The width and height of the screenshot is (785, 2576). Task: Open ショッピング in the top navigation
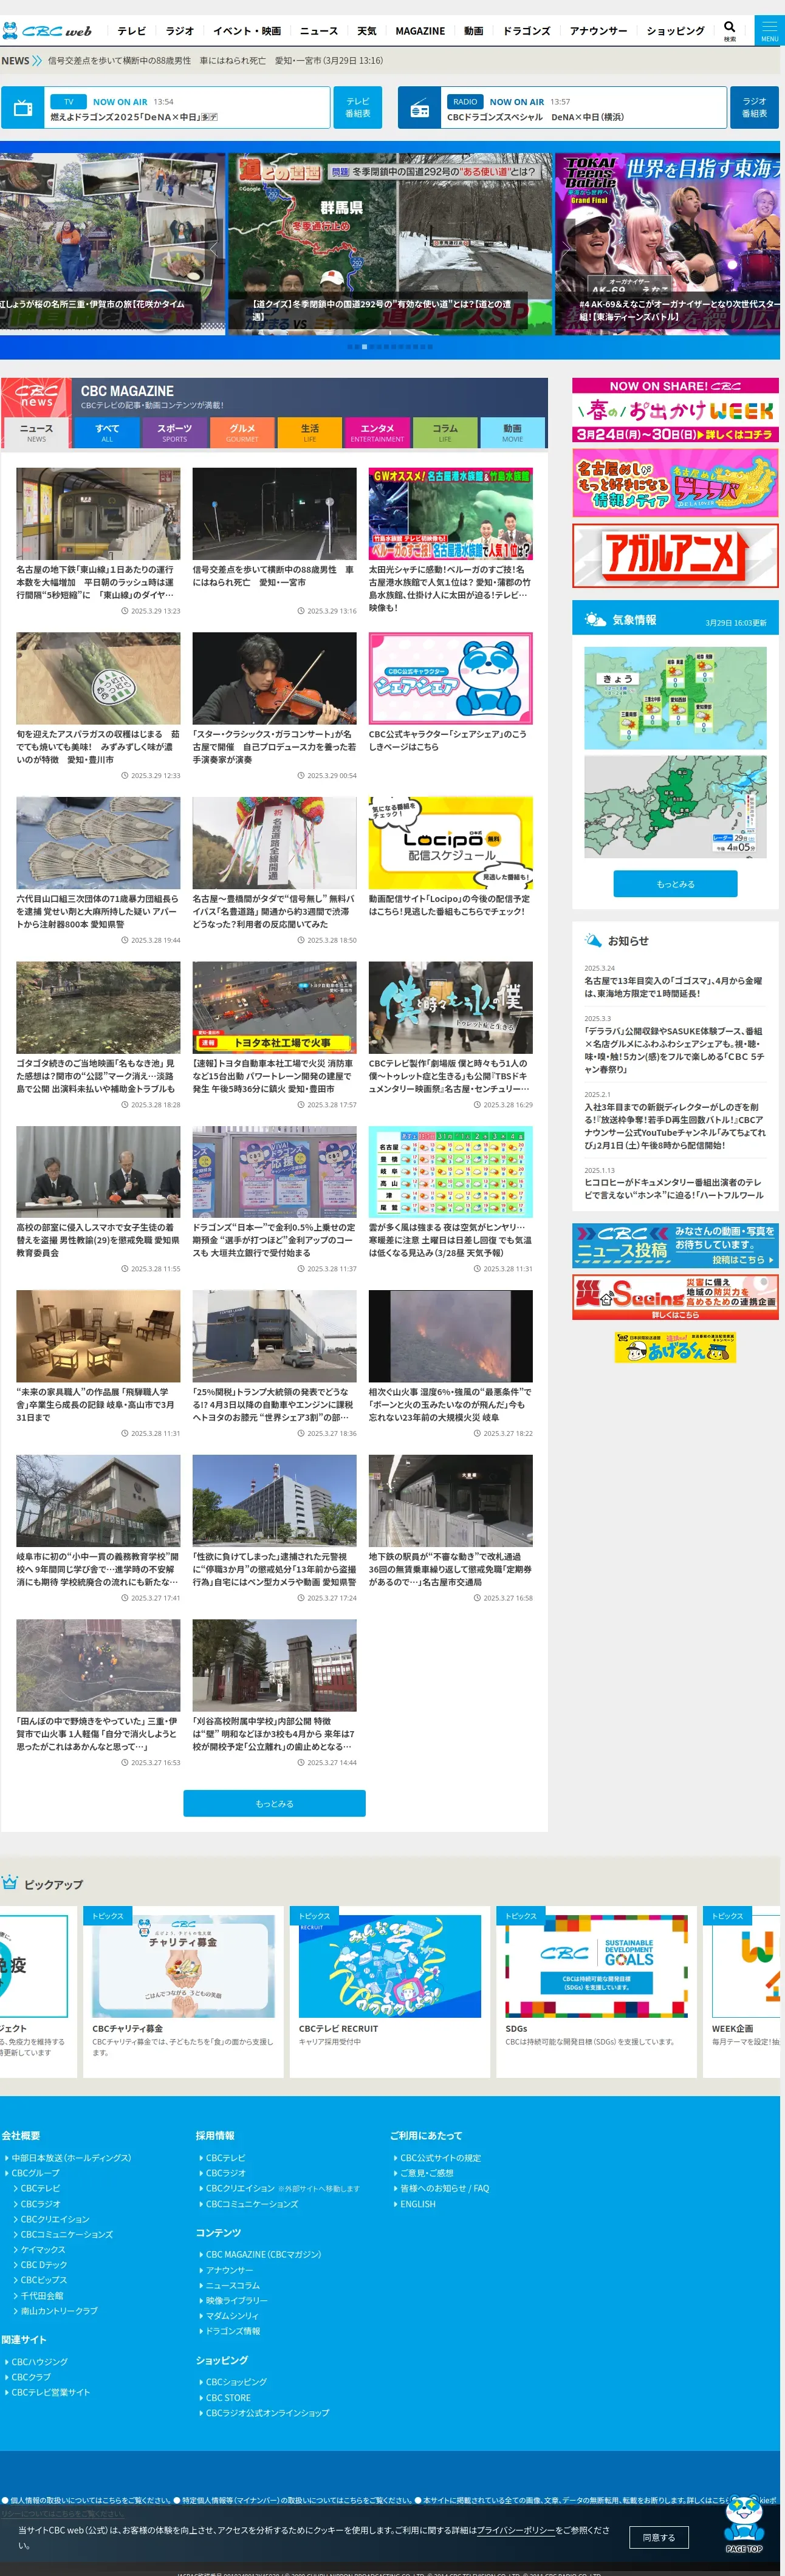coord(676,31)
